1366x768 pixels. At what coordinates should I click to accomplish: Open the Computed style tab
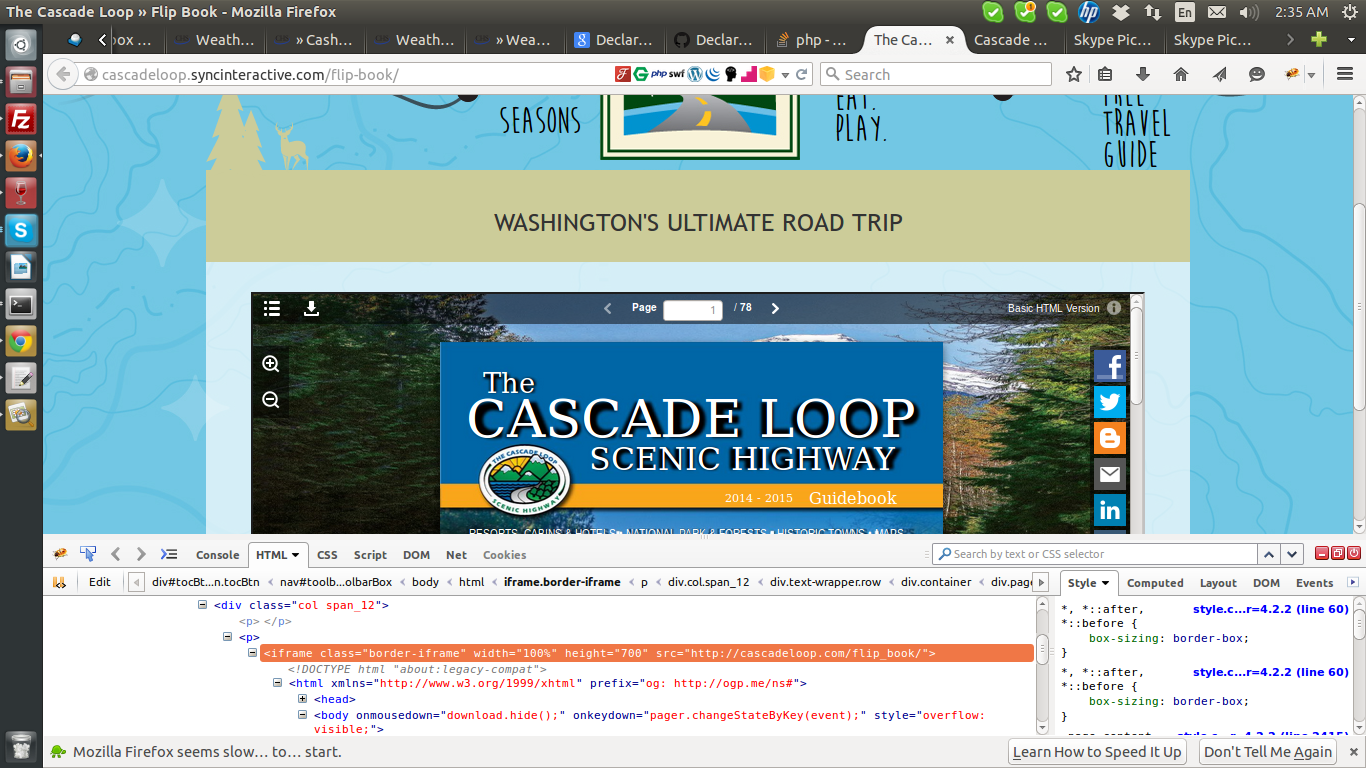tap(1155, 583)
